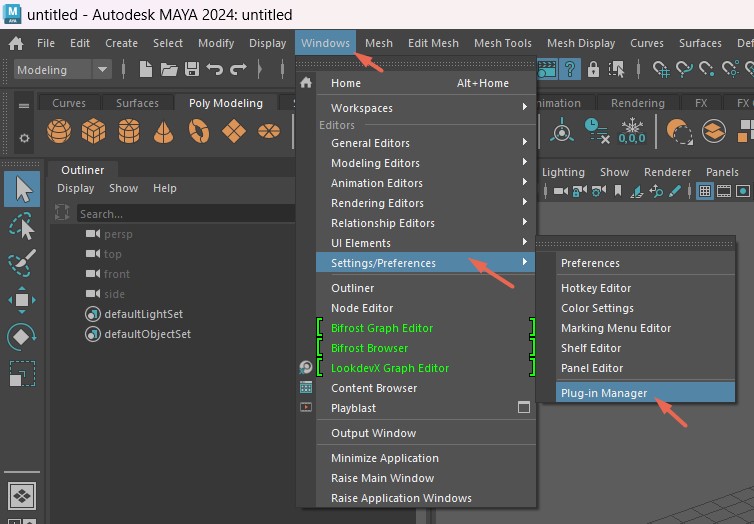Screen dimensions: 754x524
Task: Open the Hotkey Editor menu entry
Action: tap(645, 288)
